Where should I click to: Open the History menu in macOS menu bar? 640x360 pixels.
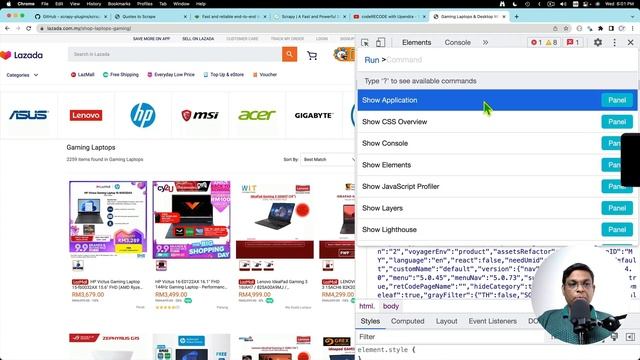[x=93, y=4]
